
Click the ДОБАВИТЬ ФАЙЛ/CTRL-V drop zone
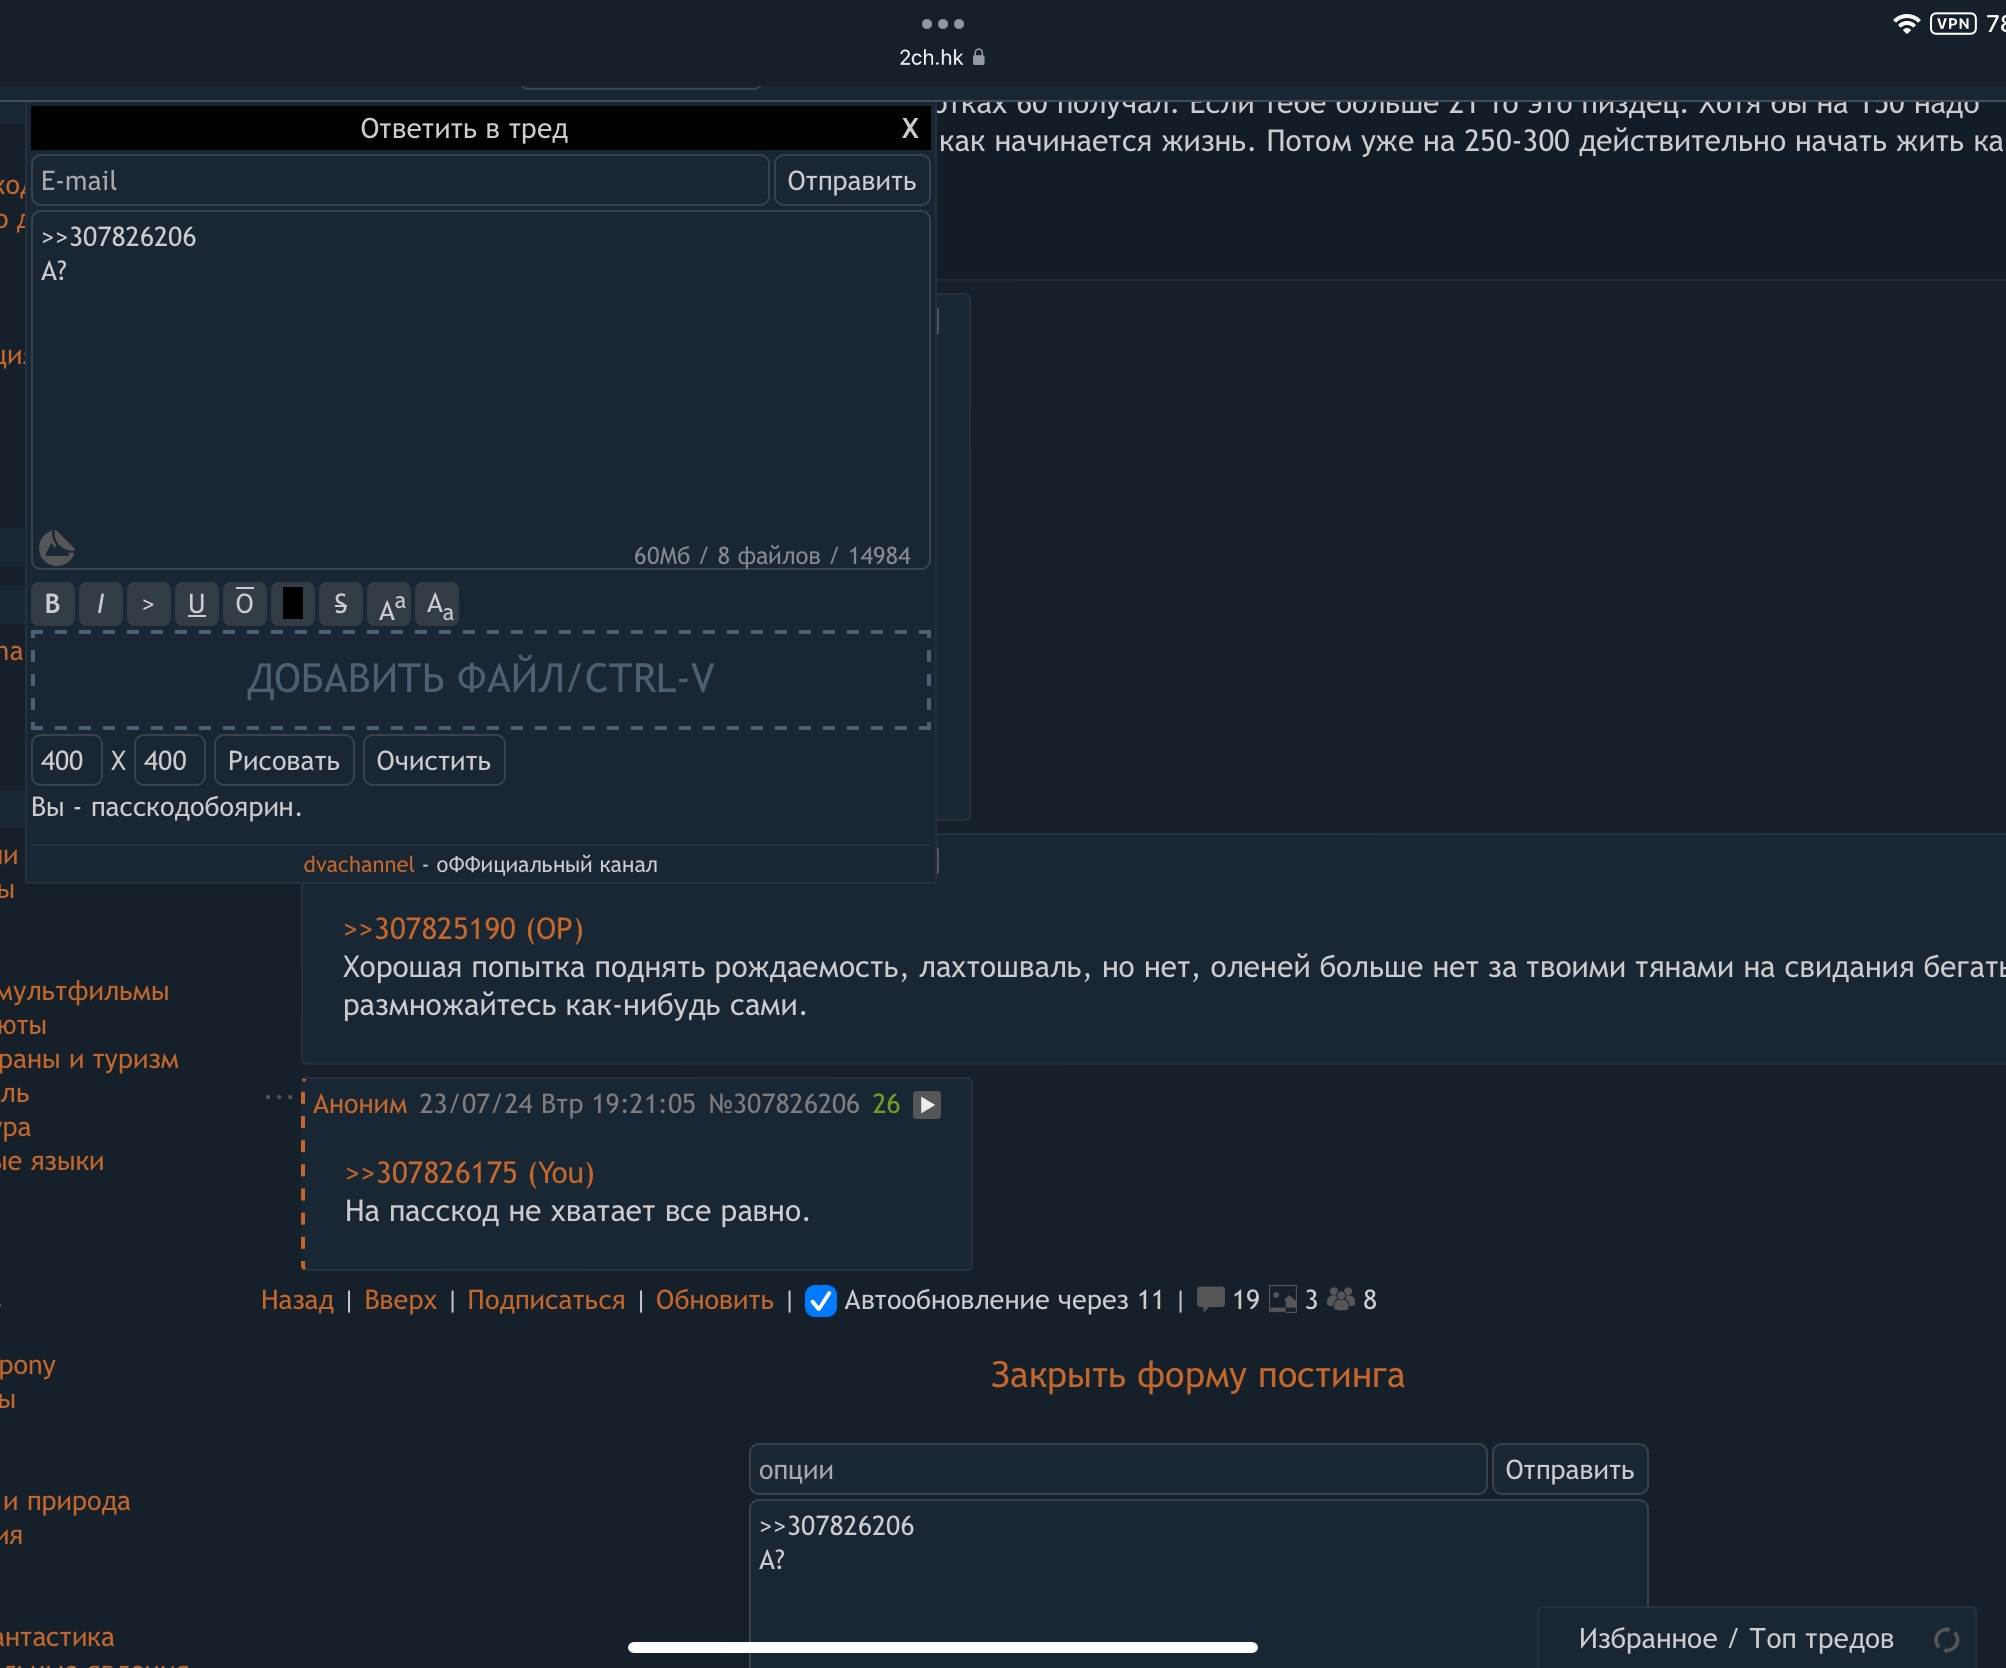[x=481, y=679]
